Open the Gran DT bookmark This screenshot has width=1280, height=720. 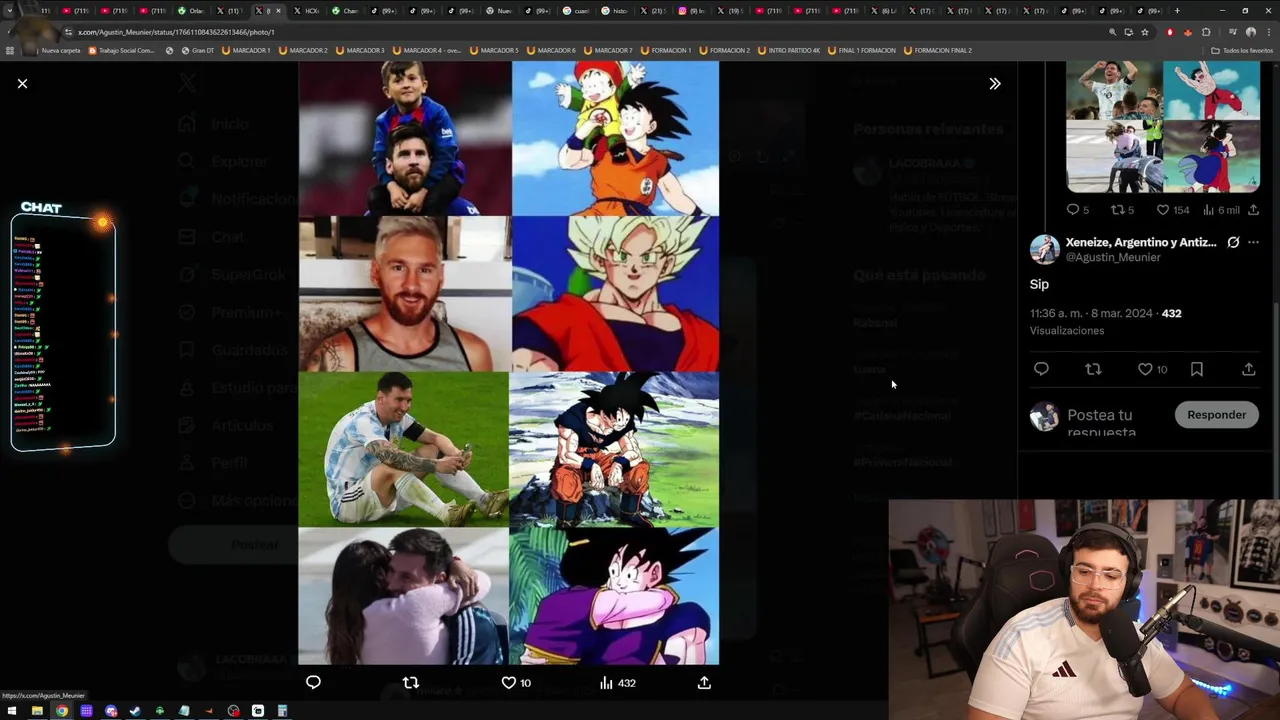pyautogui.click(x=196, y=50)
